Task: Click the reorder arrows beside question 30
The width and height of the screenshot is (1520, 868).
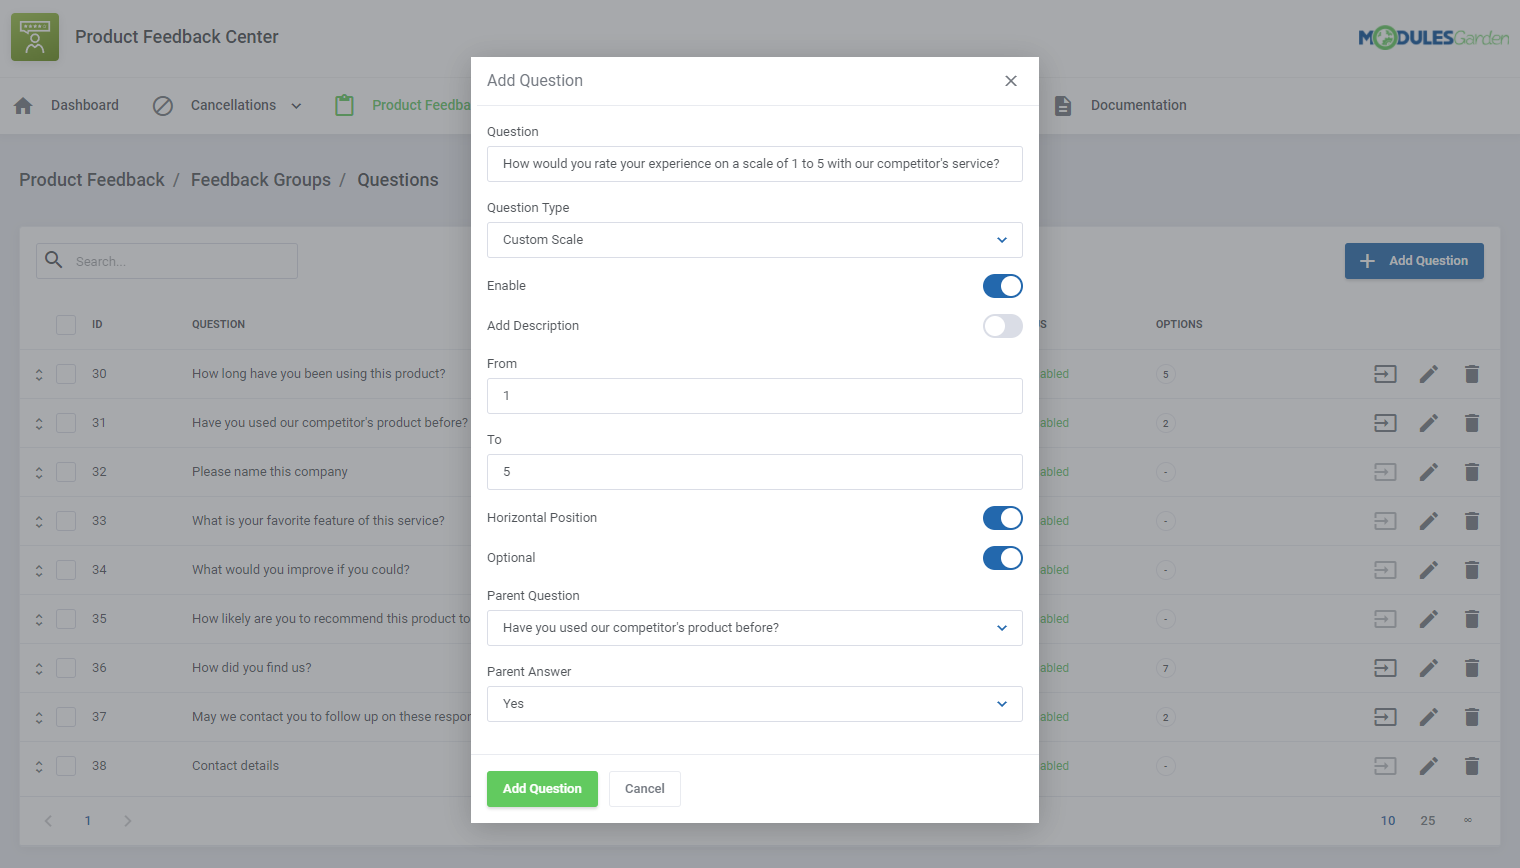Action: 38,373
